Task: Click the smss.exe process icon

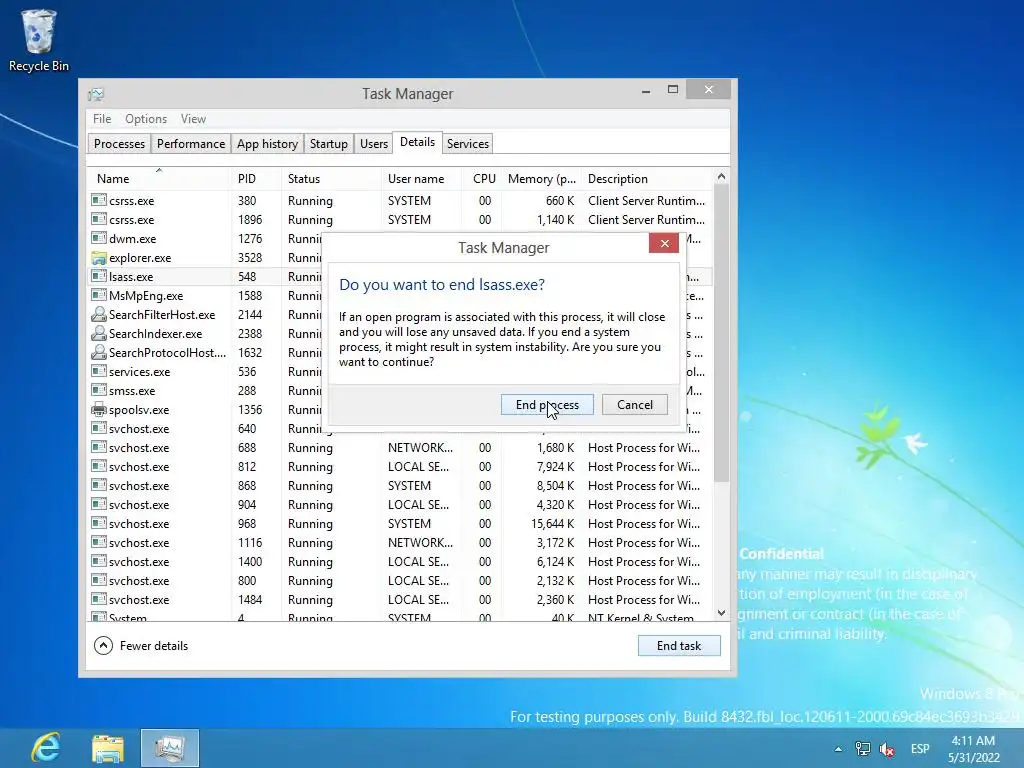Action: coord(99,390)
